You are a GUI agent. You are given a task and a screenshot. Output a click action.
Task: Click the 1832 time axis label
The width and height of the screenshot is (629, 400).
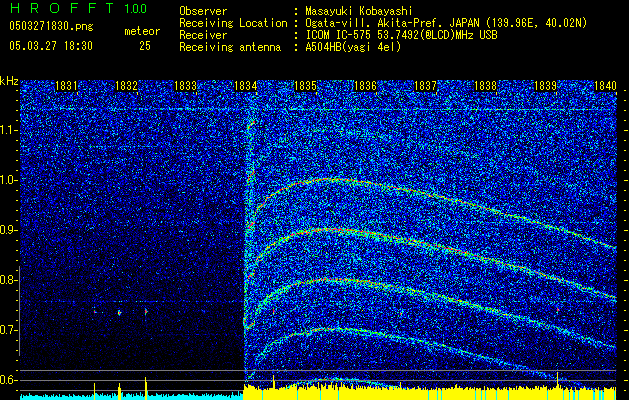tap(126, 86)
